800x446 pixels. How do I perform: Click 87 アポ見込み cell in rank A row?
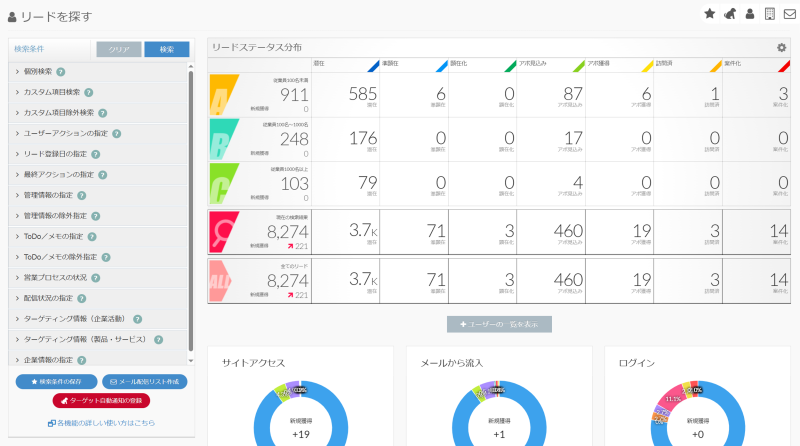[x=551, y=95]
